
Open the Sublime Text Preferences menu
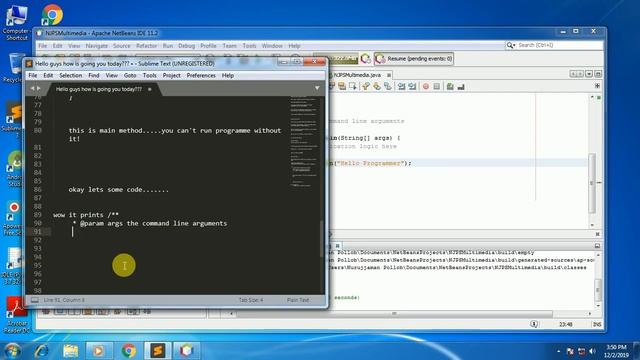pyautogui.click(x=201, y=76)
